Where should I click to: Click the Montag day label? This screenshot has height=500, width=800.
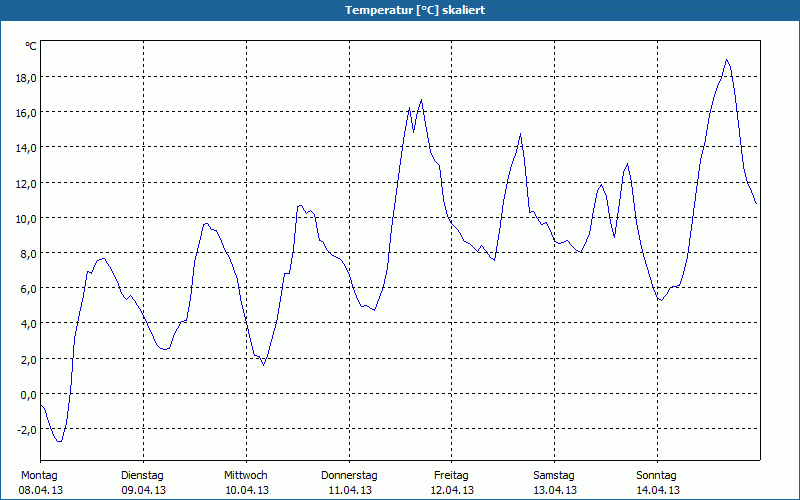pyautogui.click(x=39, y=476)
